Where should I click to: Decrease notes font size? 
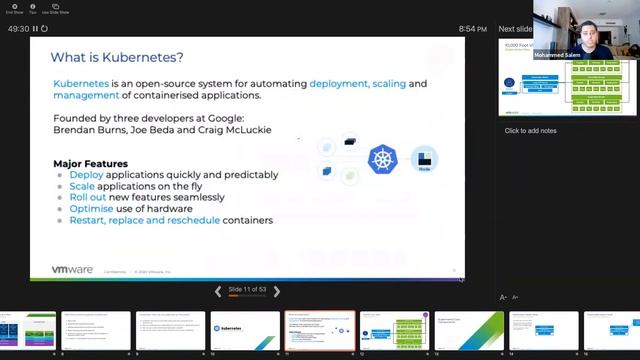pyautogui.click(x=515, y=298)
